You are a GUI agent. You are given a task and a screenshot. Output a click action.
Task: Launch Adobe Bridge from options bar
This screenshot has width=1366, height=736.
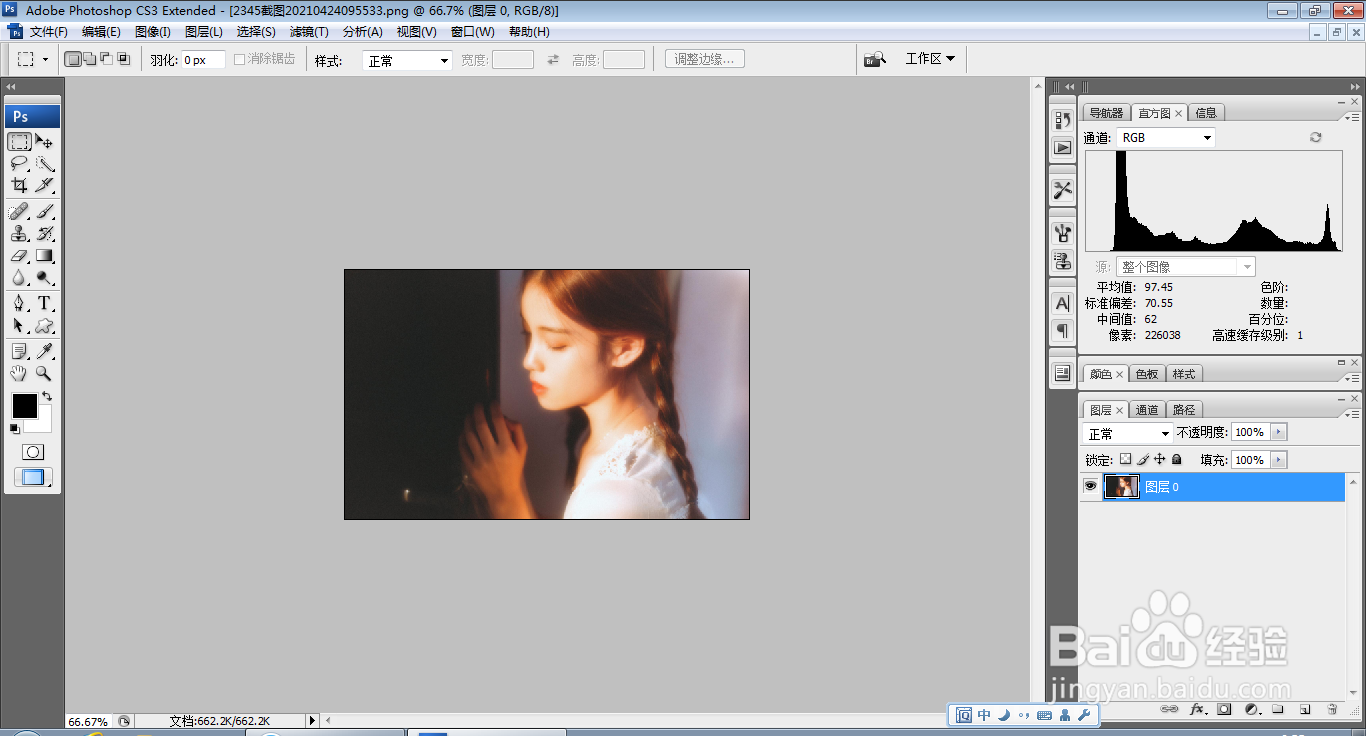[x=875, y=59]
